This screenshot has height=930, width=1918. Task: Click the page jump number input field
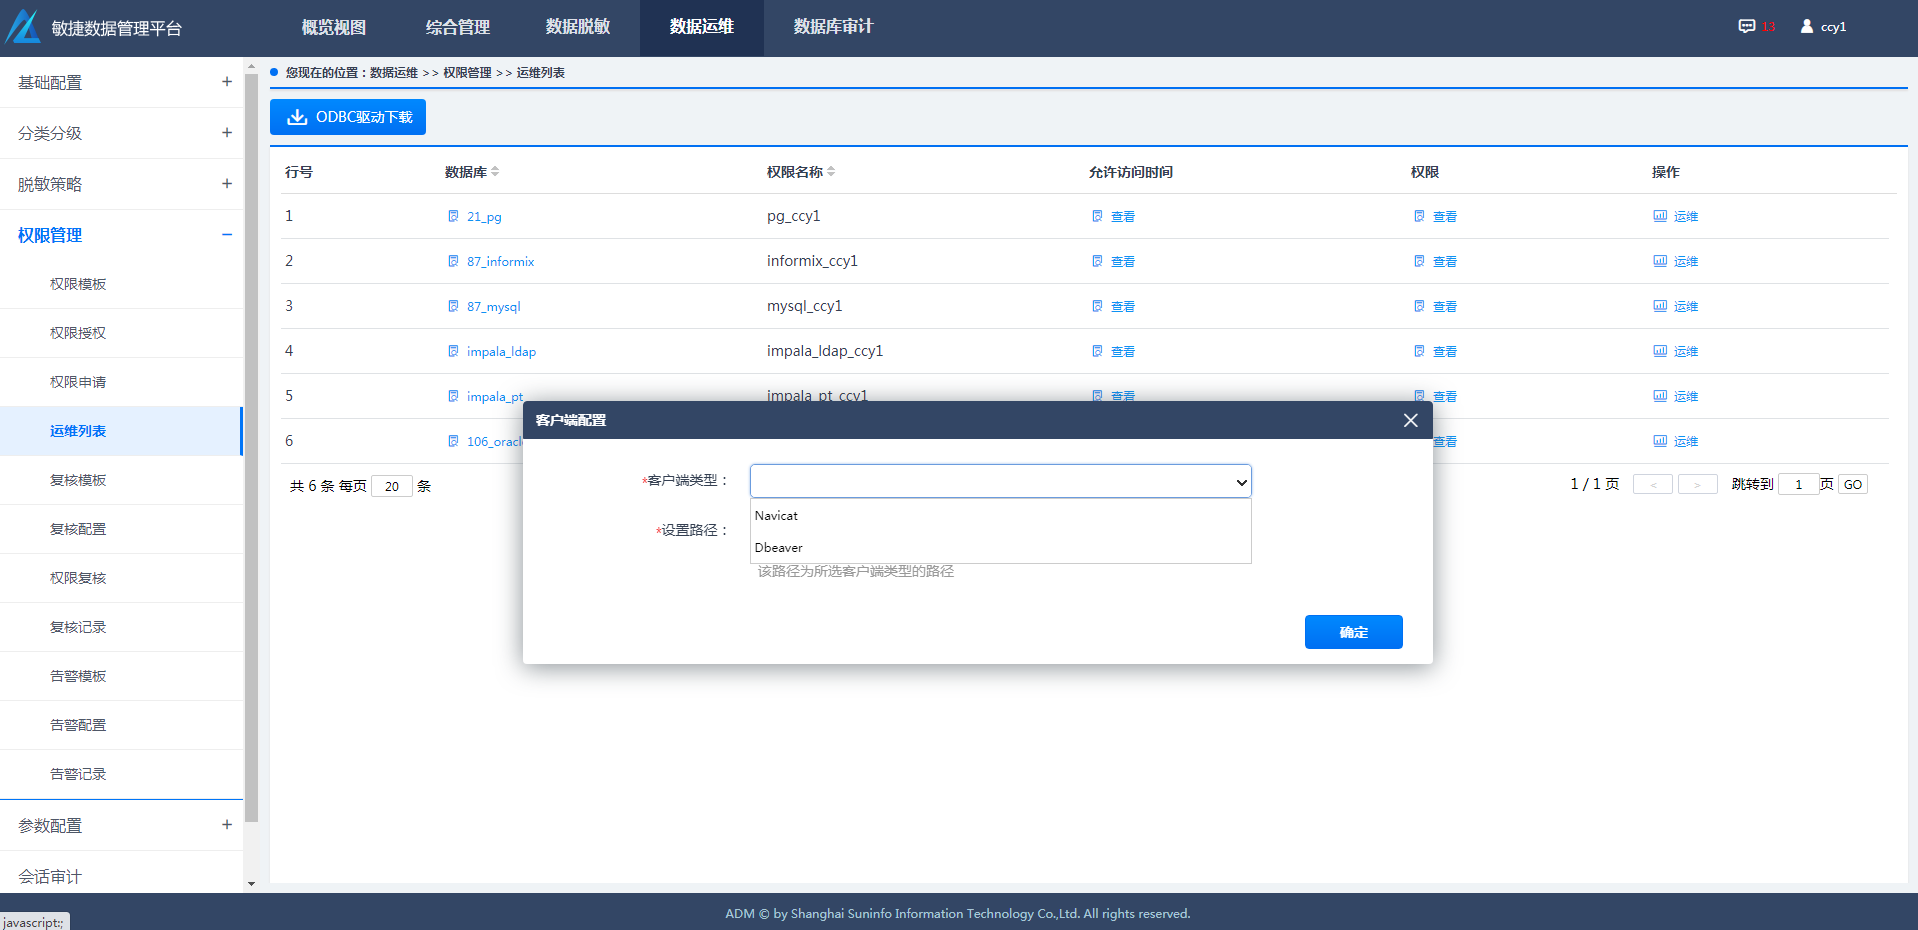[1798, 485]
